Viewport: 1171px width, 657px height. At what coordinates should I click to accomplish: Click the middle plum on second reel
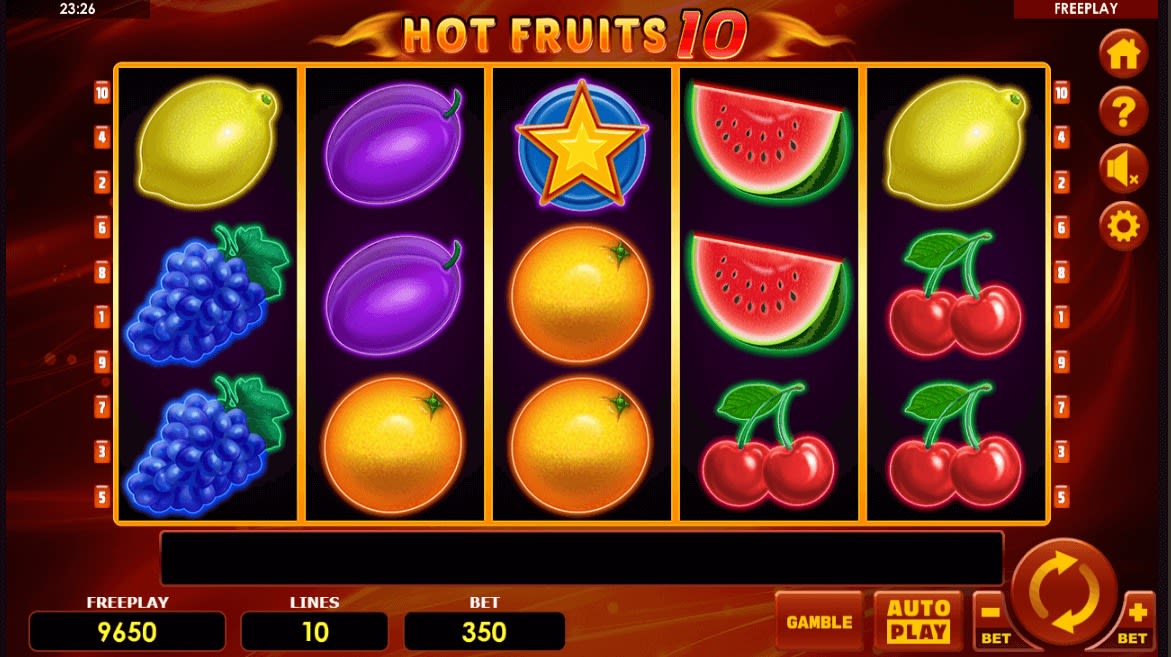coord(394,294)
